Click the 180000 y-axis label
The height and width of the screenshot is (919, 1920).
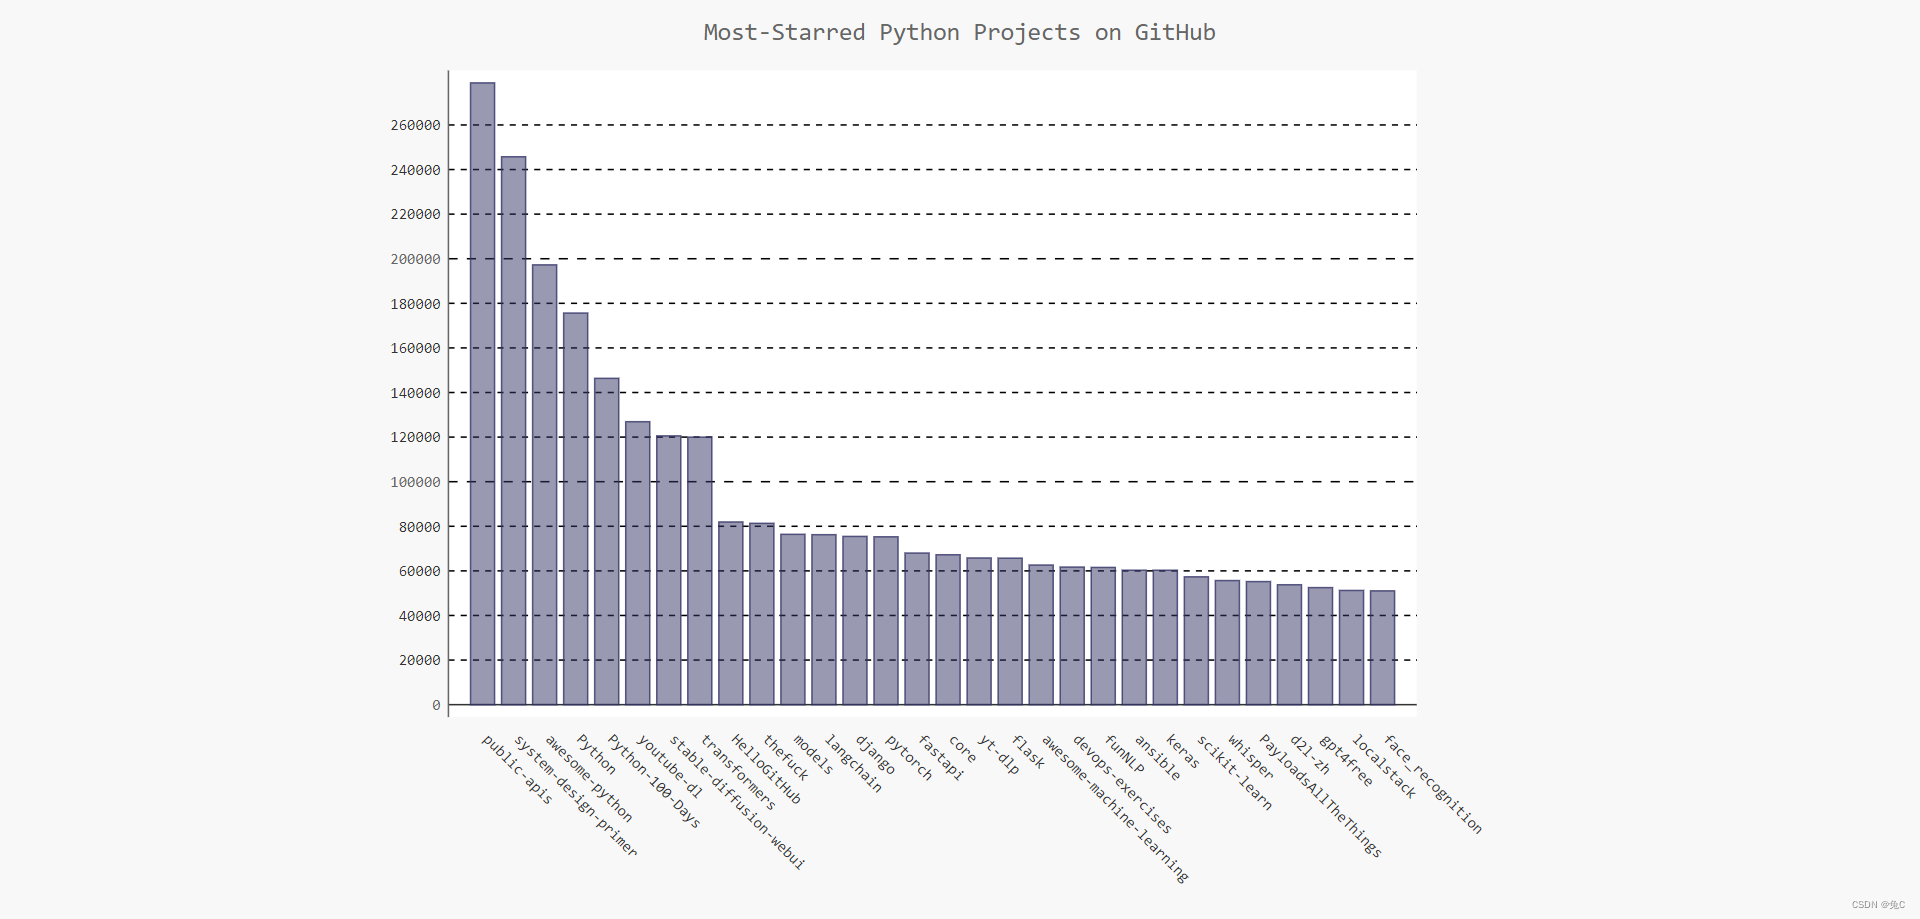pos(415,304)
